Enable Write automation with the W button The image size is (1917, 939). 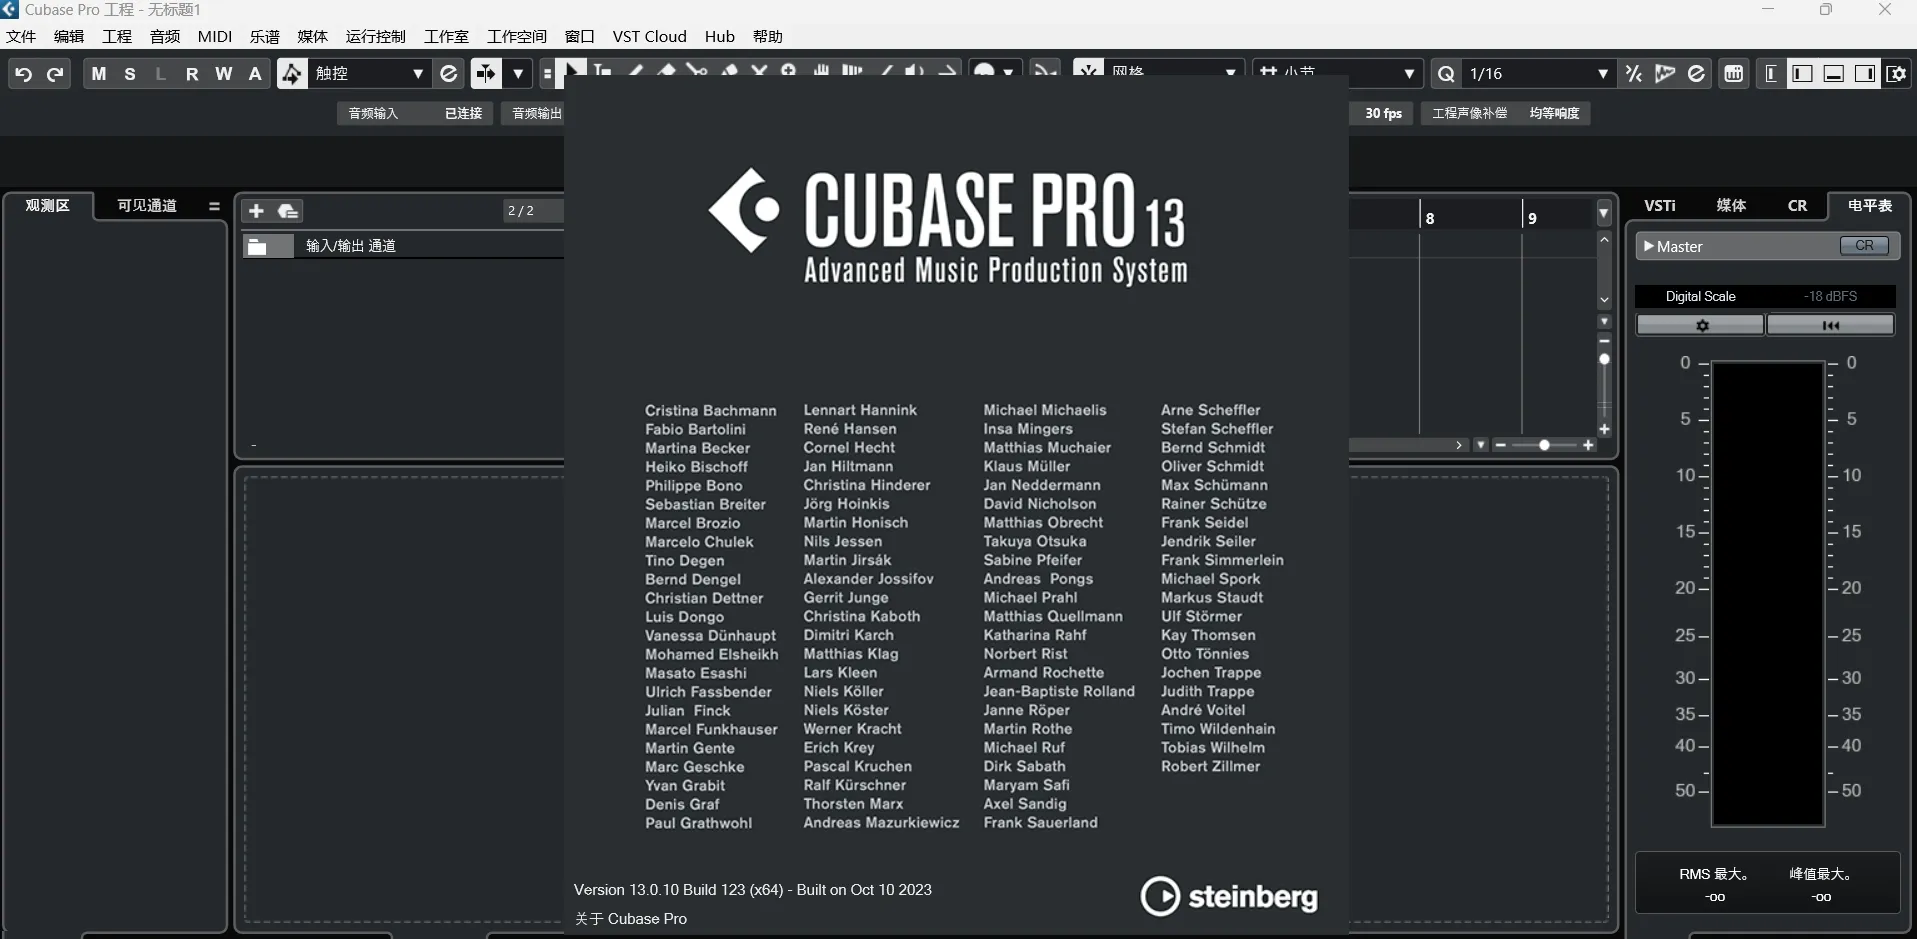(224, 73)
